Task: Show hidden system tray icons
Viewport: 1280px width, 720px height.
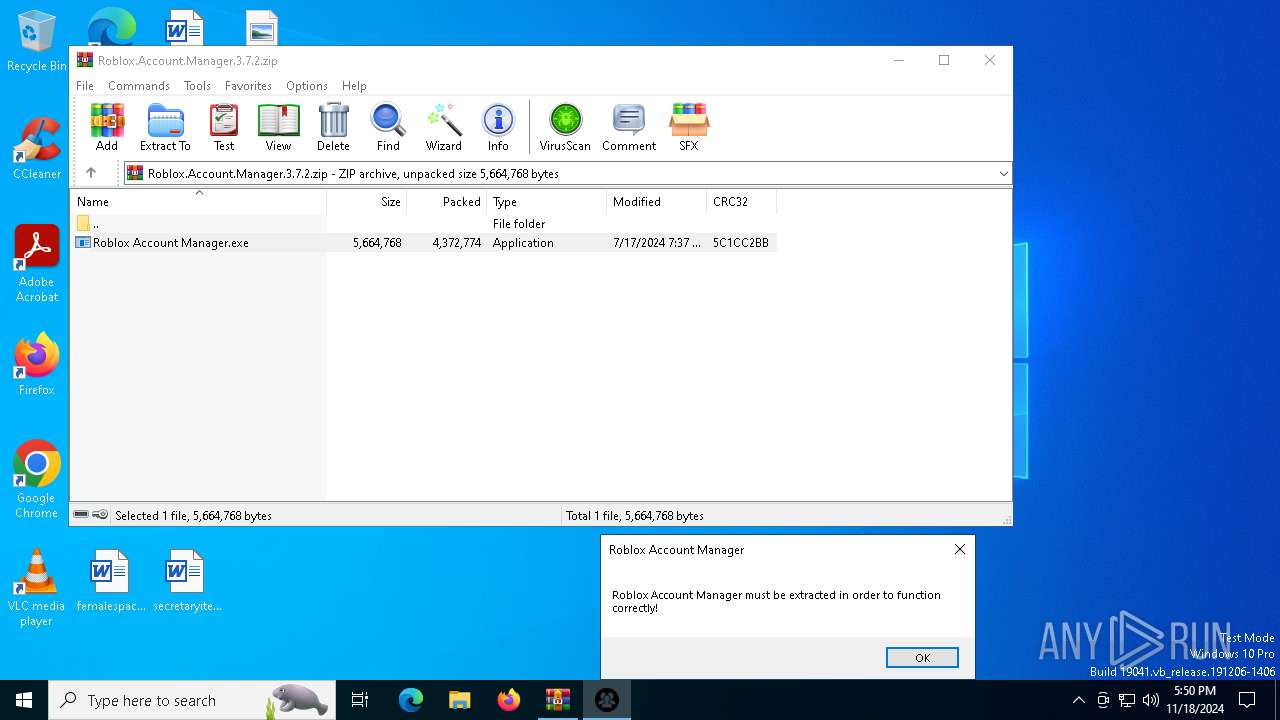Action: 1078,700
